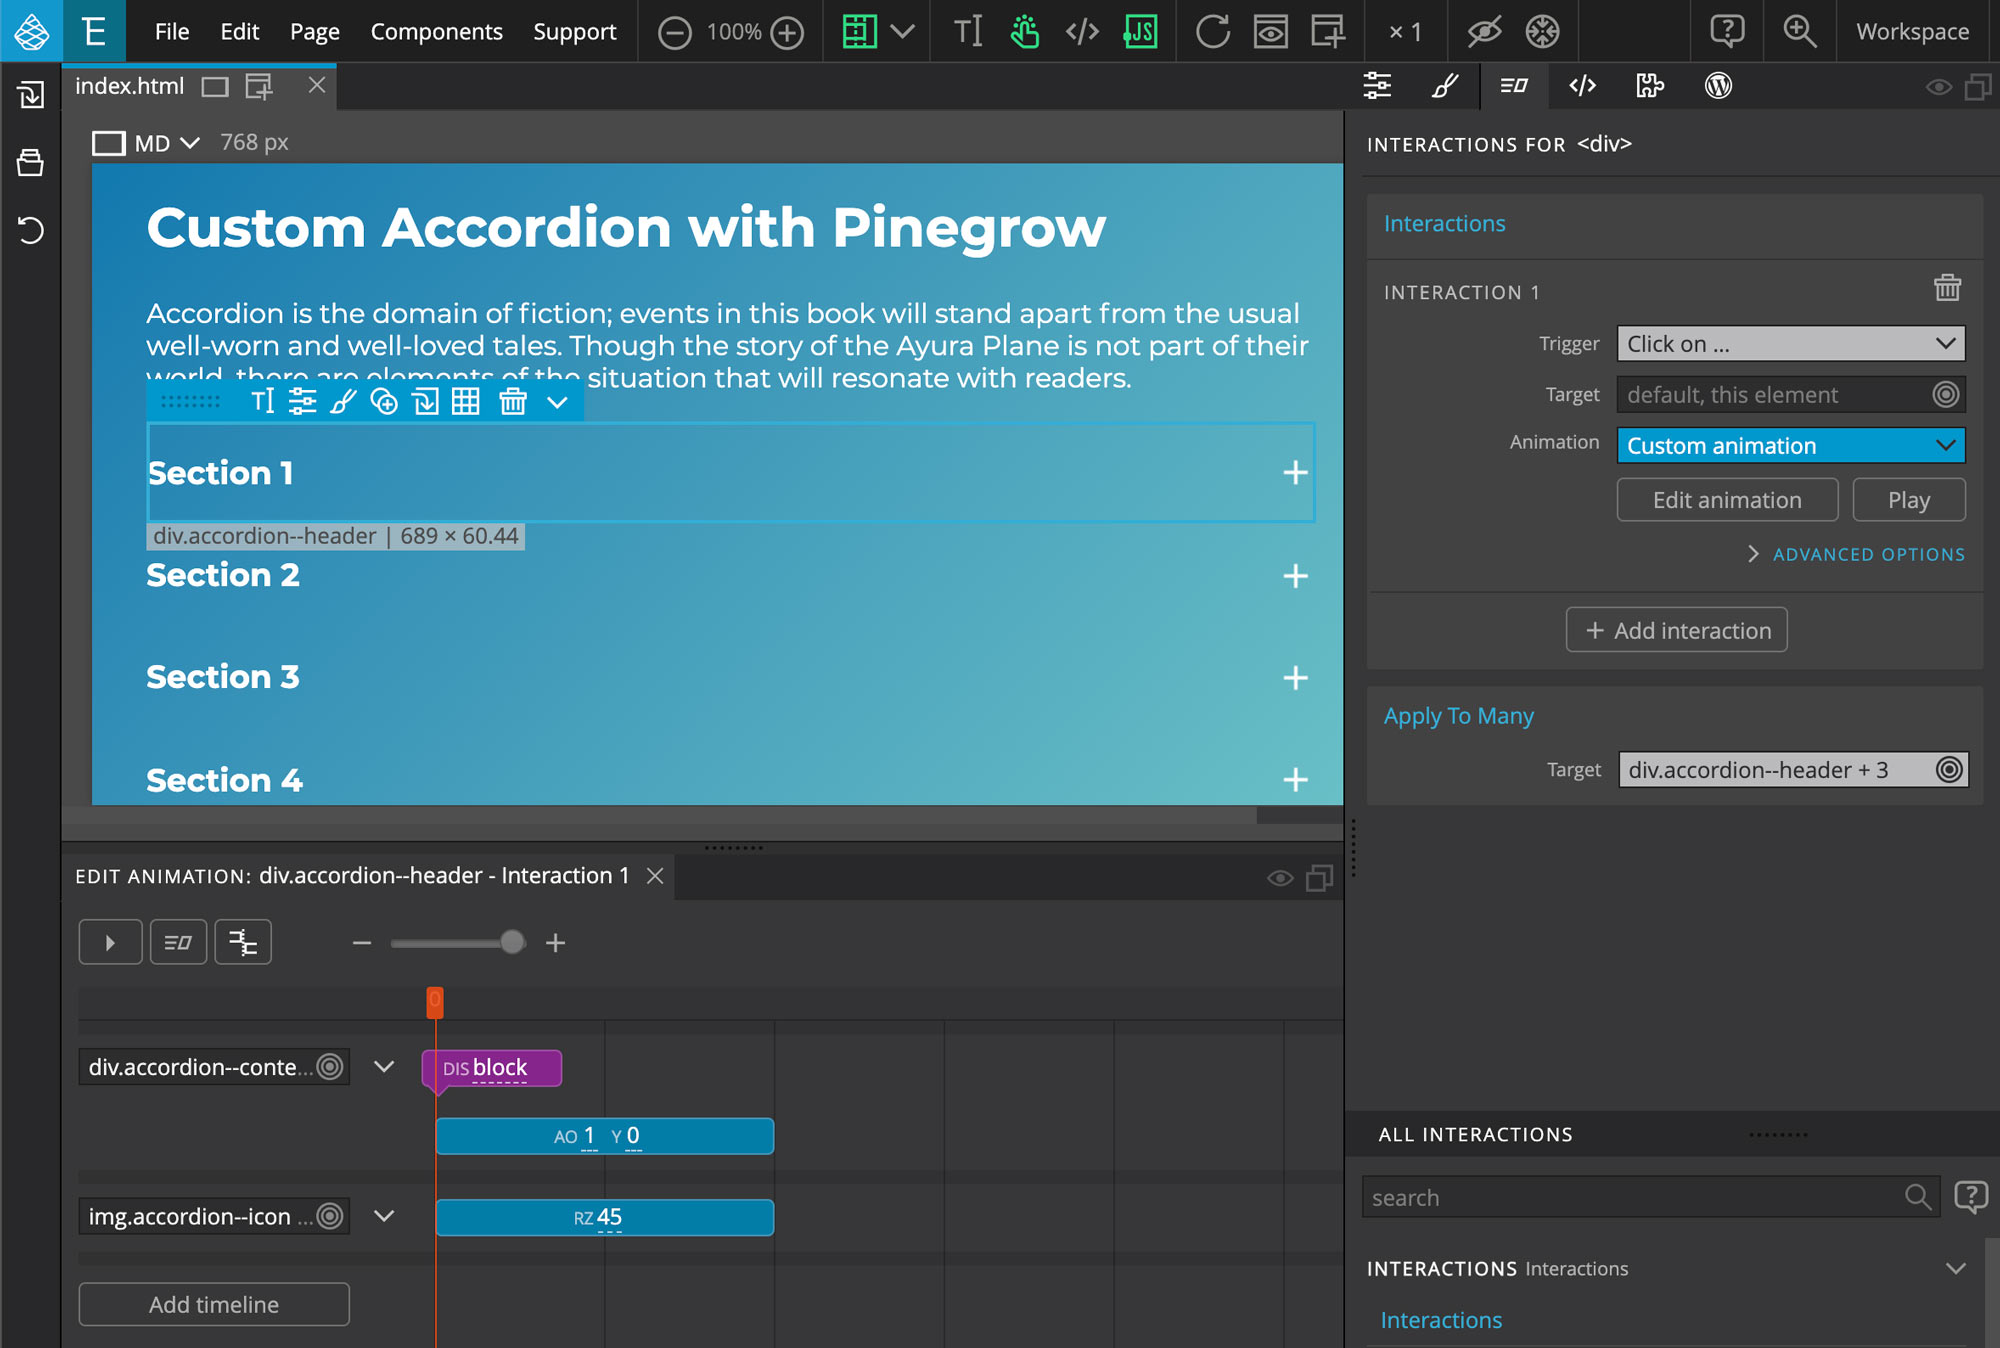Select the DIS block keyframe

[x=491, y=1068]
